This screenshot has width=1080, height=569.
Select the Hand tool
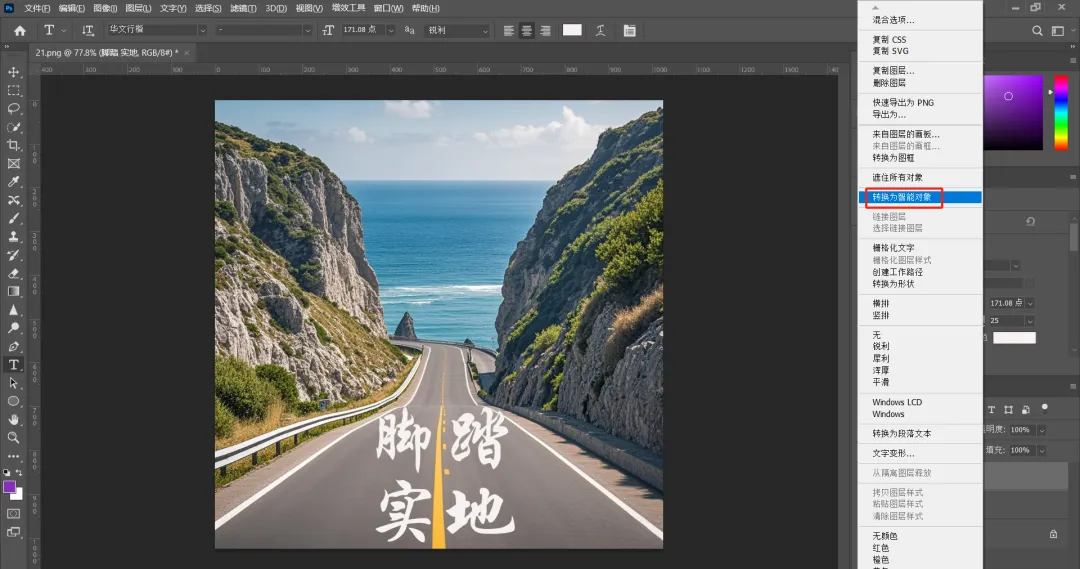pos(13,420)
